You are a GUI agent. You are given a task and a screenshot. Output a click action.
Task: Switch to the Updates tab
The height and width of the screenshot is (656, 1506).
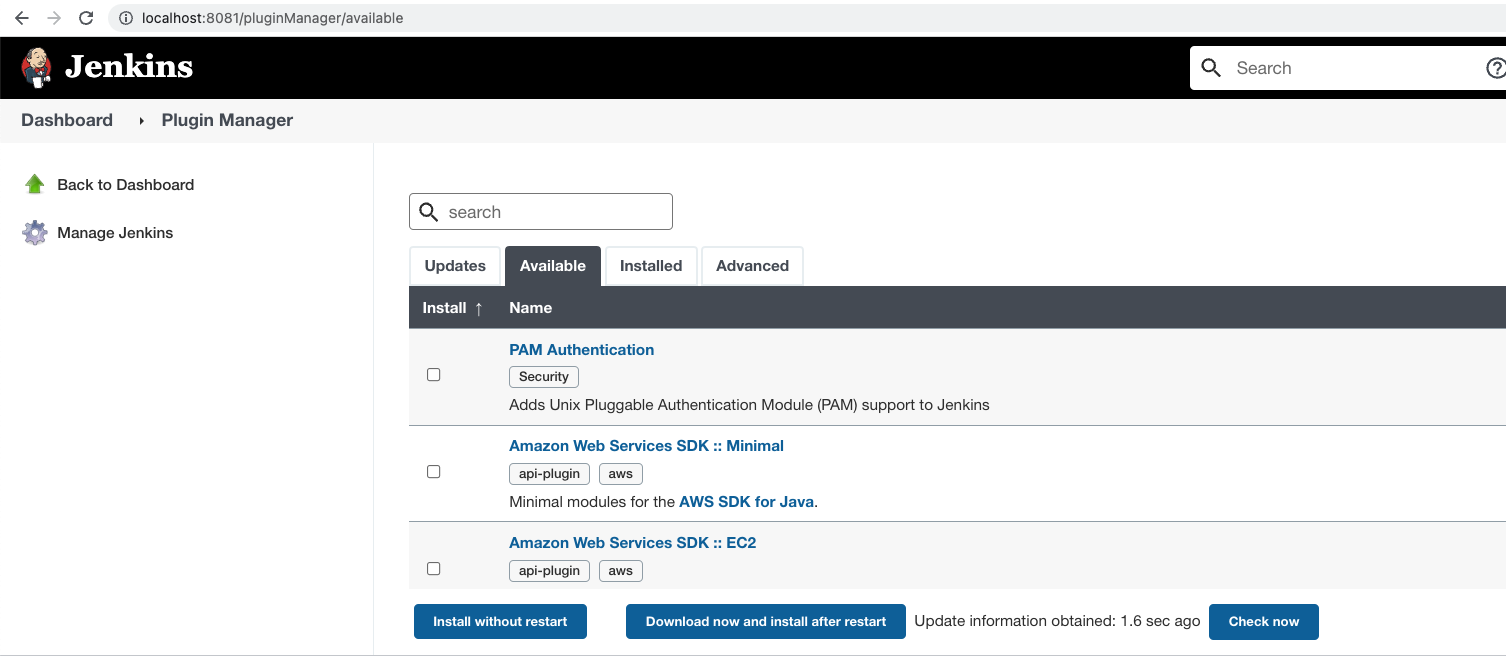[x=455, y=266]
